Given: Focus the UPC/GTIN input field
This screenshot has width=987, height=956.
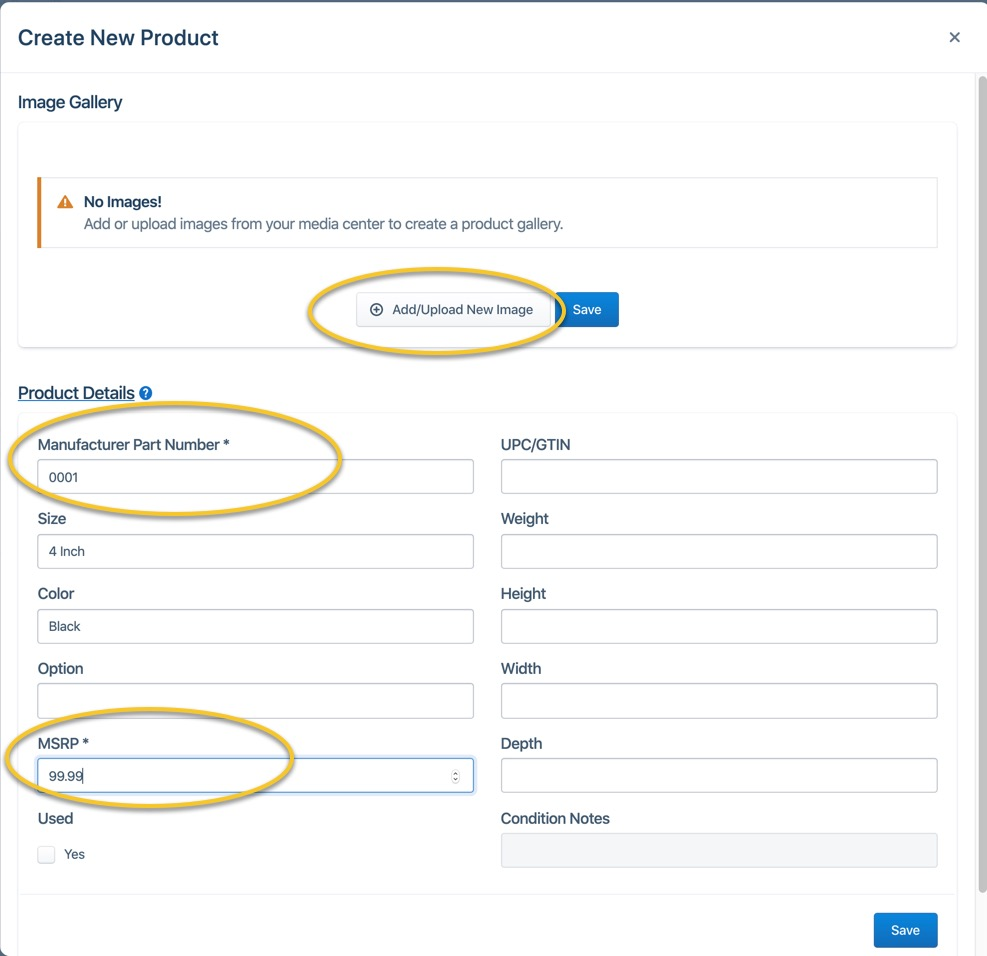Looking at the screenshot, I should coord(718,477).
